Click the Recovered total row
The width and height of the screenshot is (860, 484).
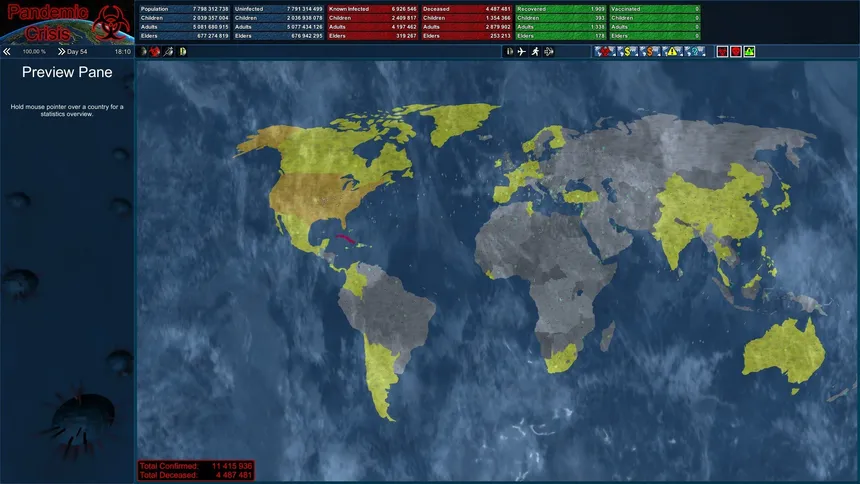pos(561,9)
